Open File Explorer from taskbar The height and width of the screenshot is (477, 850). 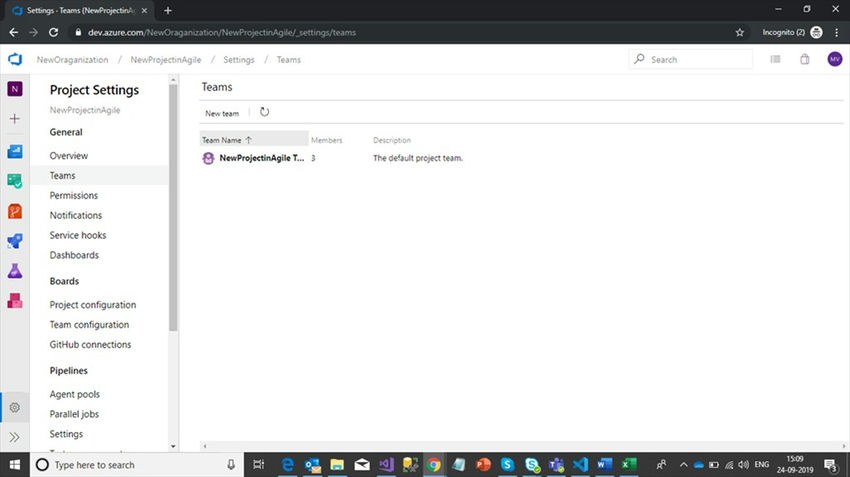(x=337, y=465)
